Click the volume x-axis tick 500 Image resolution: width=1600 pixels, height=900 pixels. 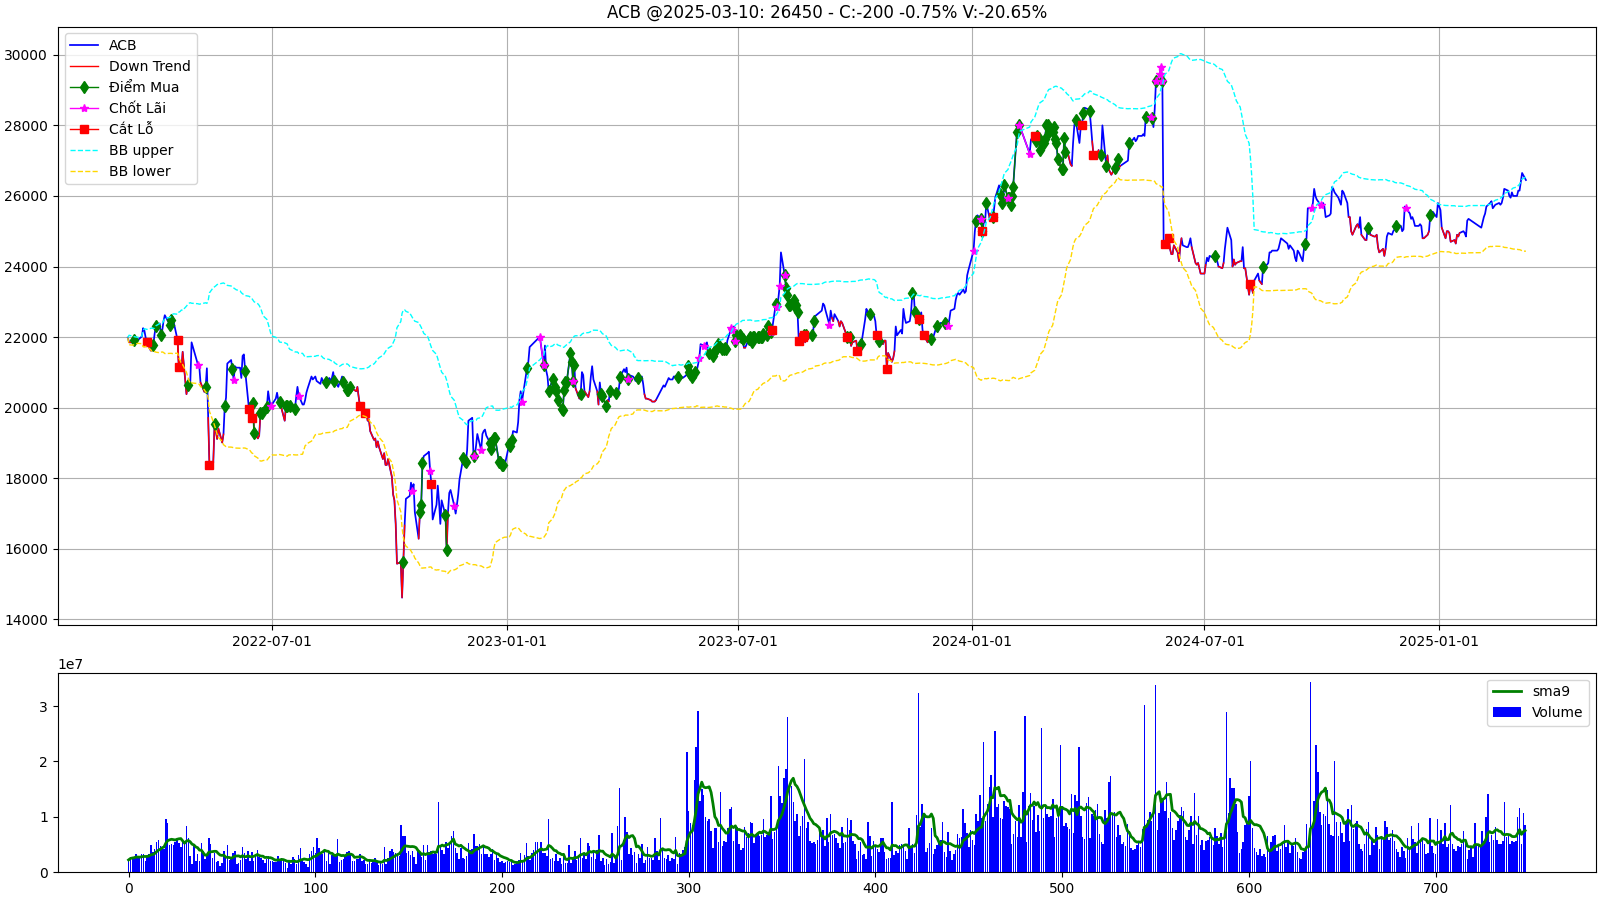point(1062,888)
